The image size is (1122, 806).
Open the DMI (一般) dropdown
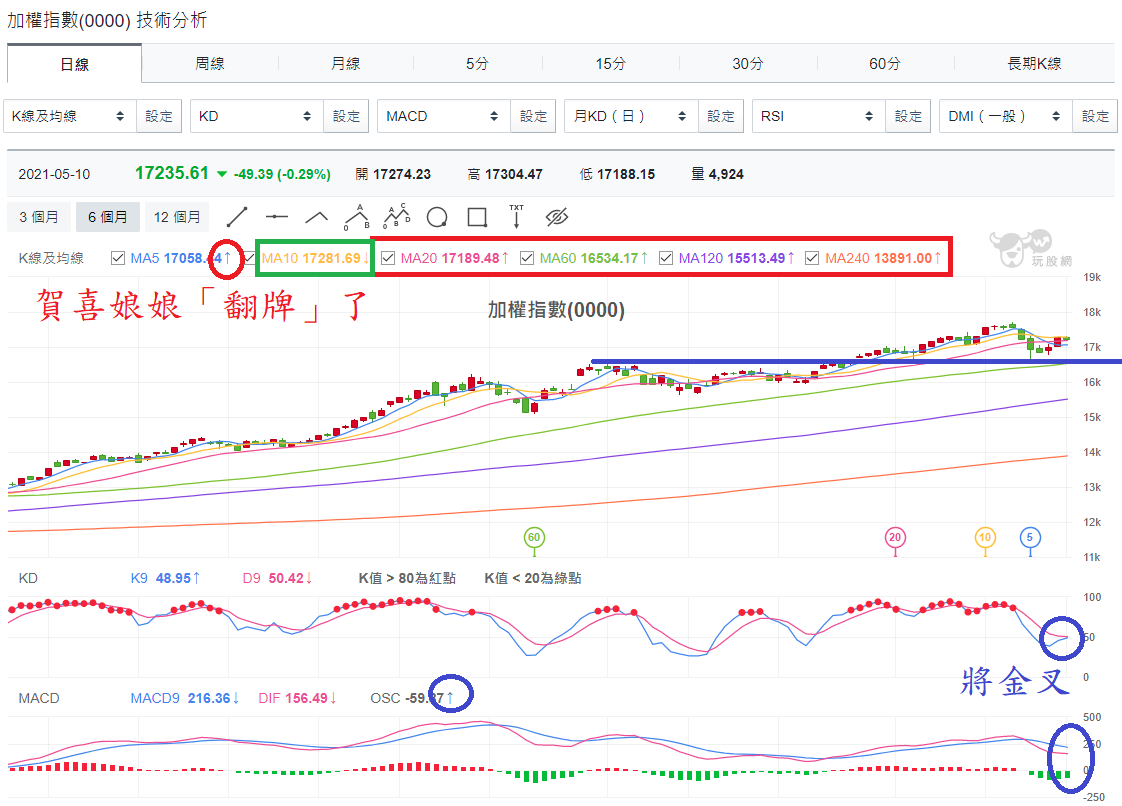(1006, 116)
